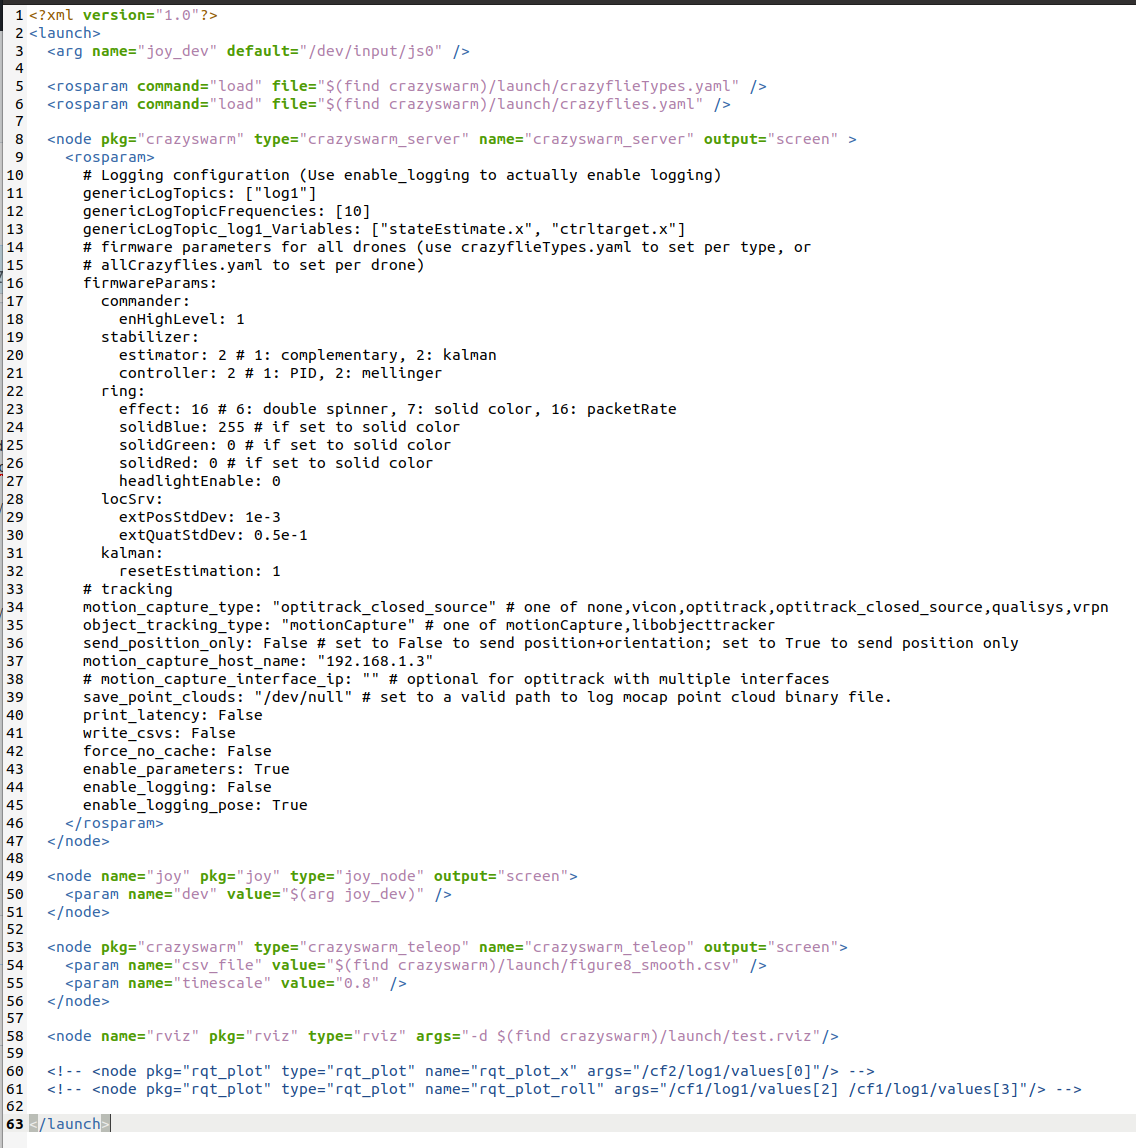
Task: Click the </node> tag on line 47
Action: (x=78, y=841)
